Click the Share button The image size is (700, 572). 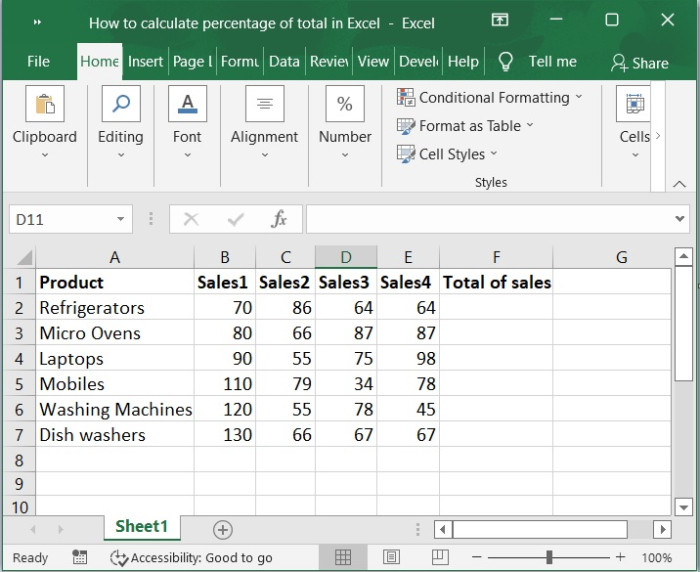point(639,63)
